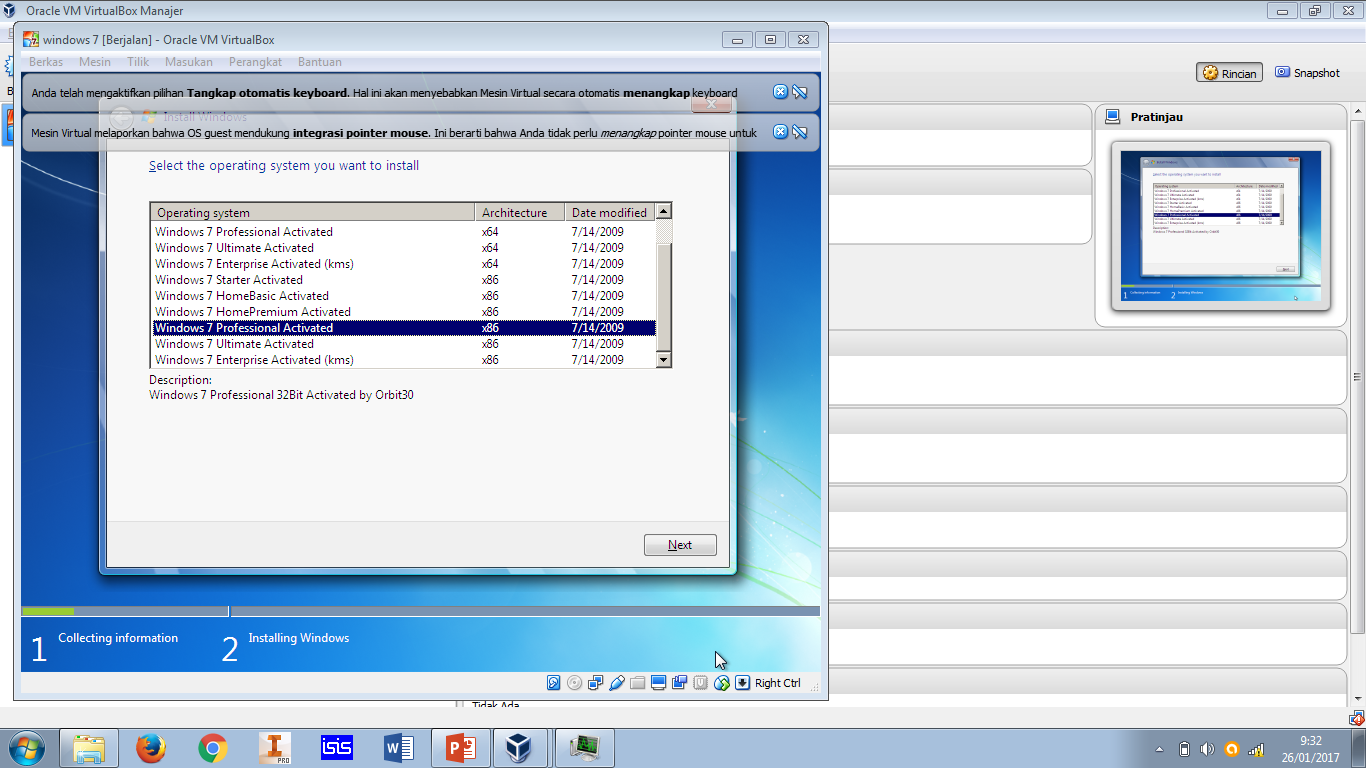The width and height of the screenshot is (1366, 768).
Task: Click the shared folders status icon
Action: click(x=638, y=683)
